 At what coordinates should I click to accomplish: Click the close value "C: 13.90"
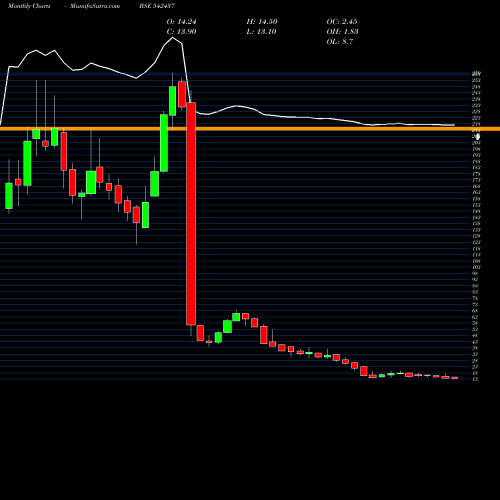(181, 32)
